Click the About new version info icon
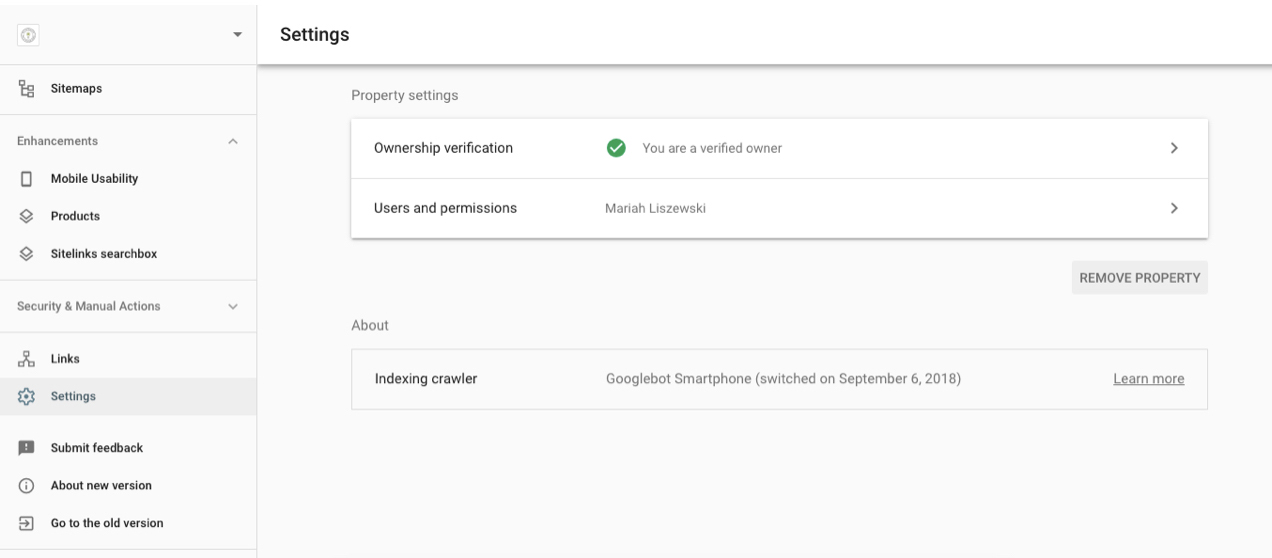Image resolution: width=1272 pixels, height=558 pixels. point(27,486)
